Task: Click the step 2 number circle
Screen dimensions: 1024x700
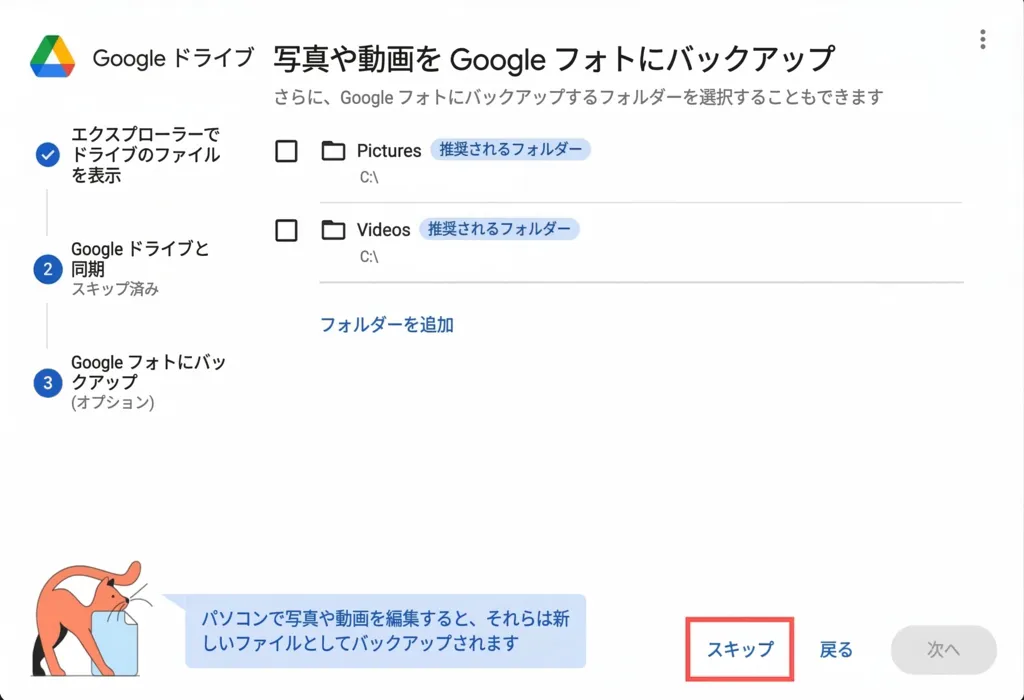Action: point(47,269)
